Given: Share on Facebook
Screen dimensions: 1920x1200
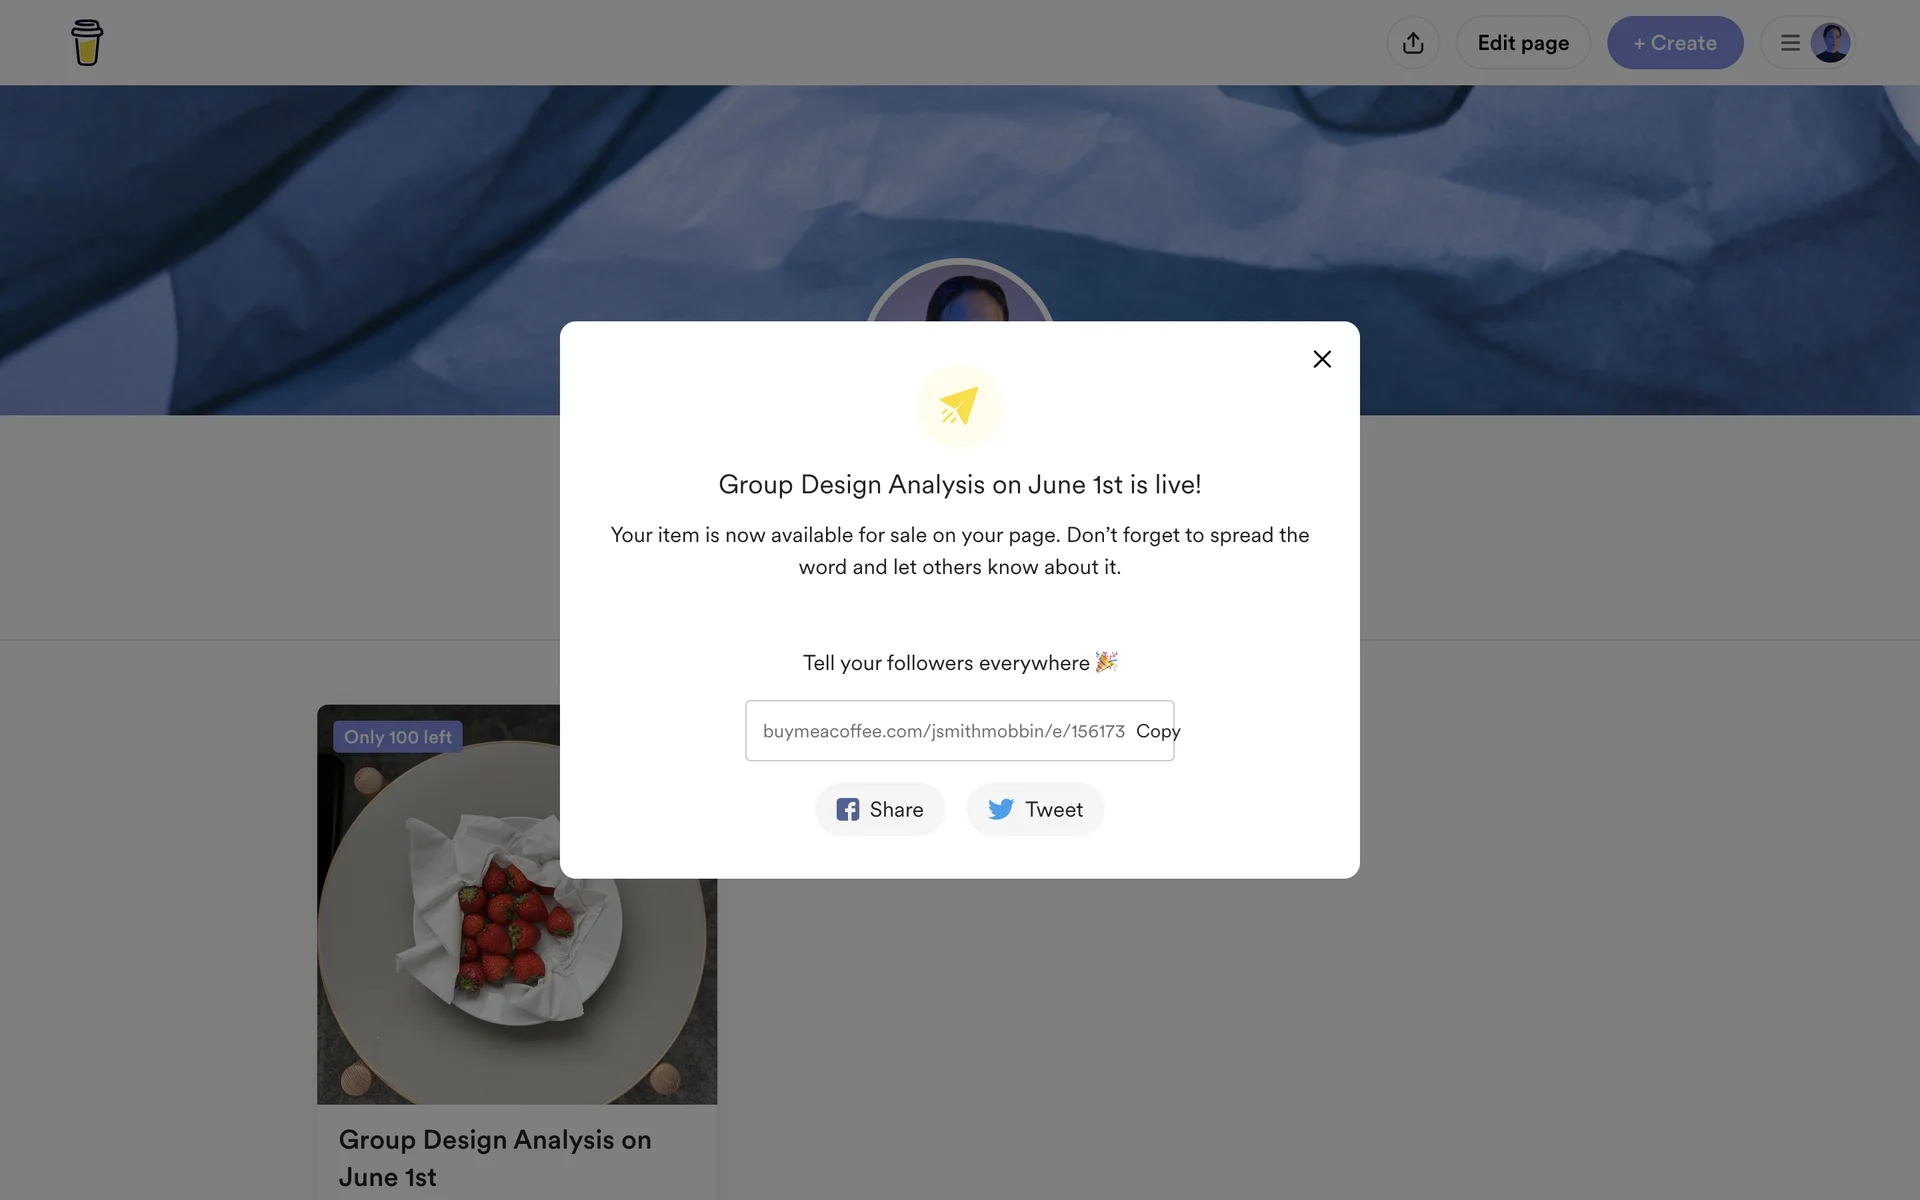Looking at the screenshot, I should pyautogui.click(x=880, y=809).
